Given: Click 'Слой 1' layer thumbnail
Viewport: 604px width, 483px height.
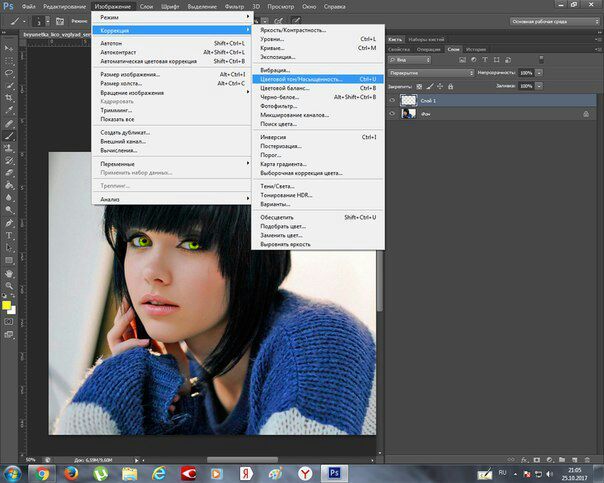Looking at the screenshot, I should (x=408, y=101).
